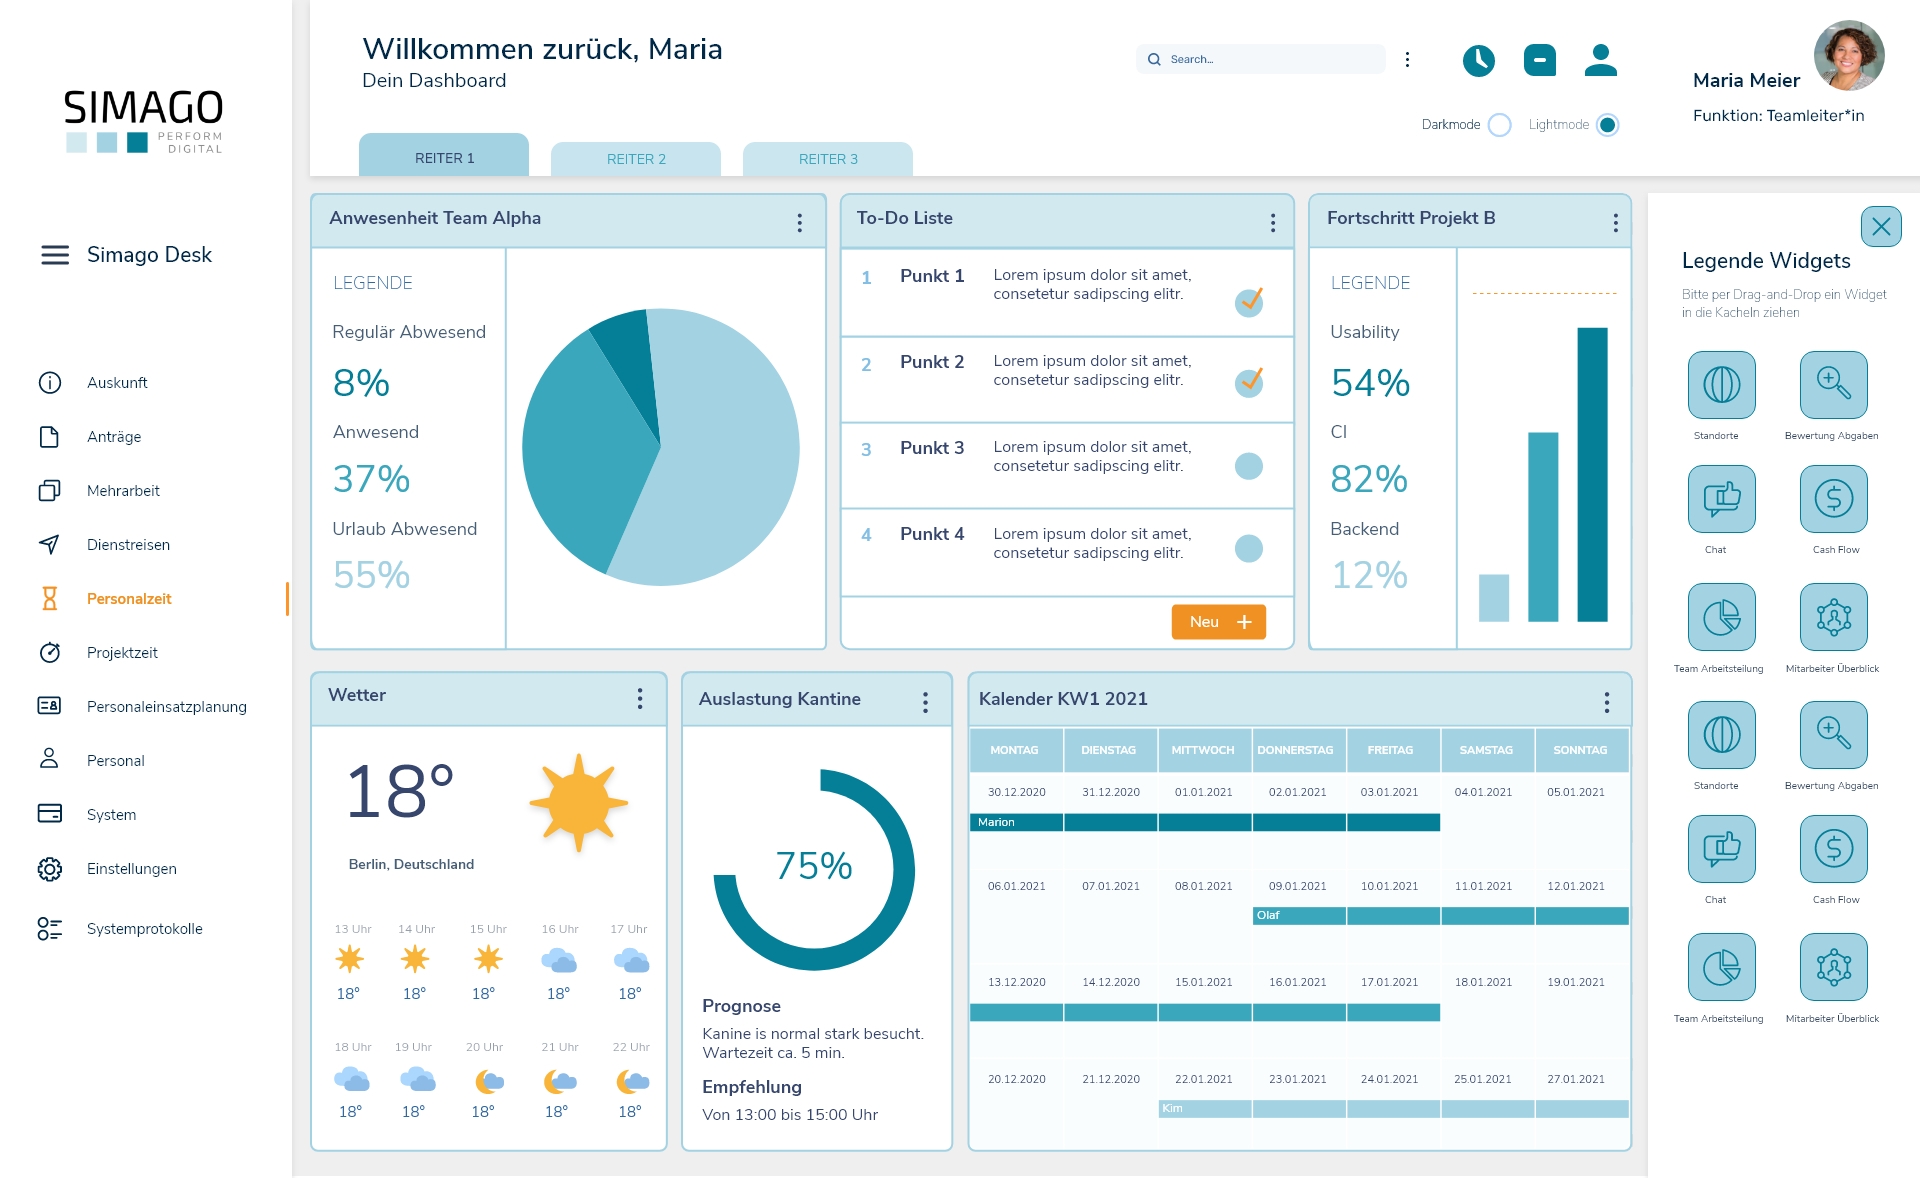The width and height of the screenshot is (1920, 1178).
Task: Open the hamburger menu beside Simago Desk
Action: (x=55, y=255)
